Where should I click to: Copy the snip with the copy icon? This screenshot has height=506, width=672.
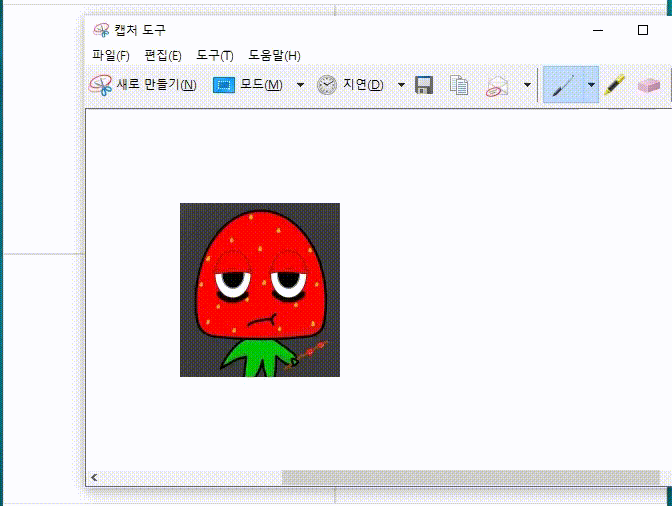click(459, 85)
